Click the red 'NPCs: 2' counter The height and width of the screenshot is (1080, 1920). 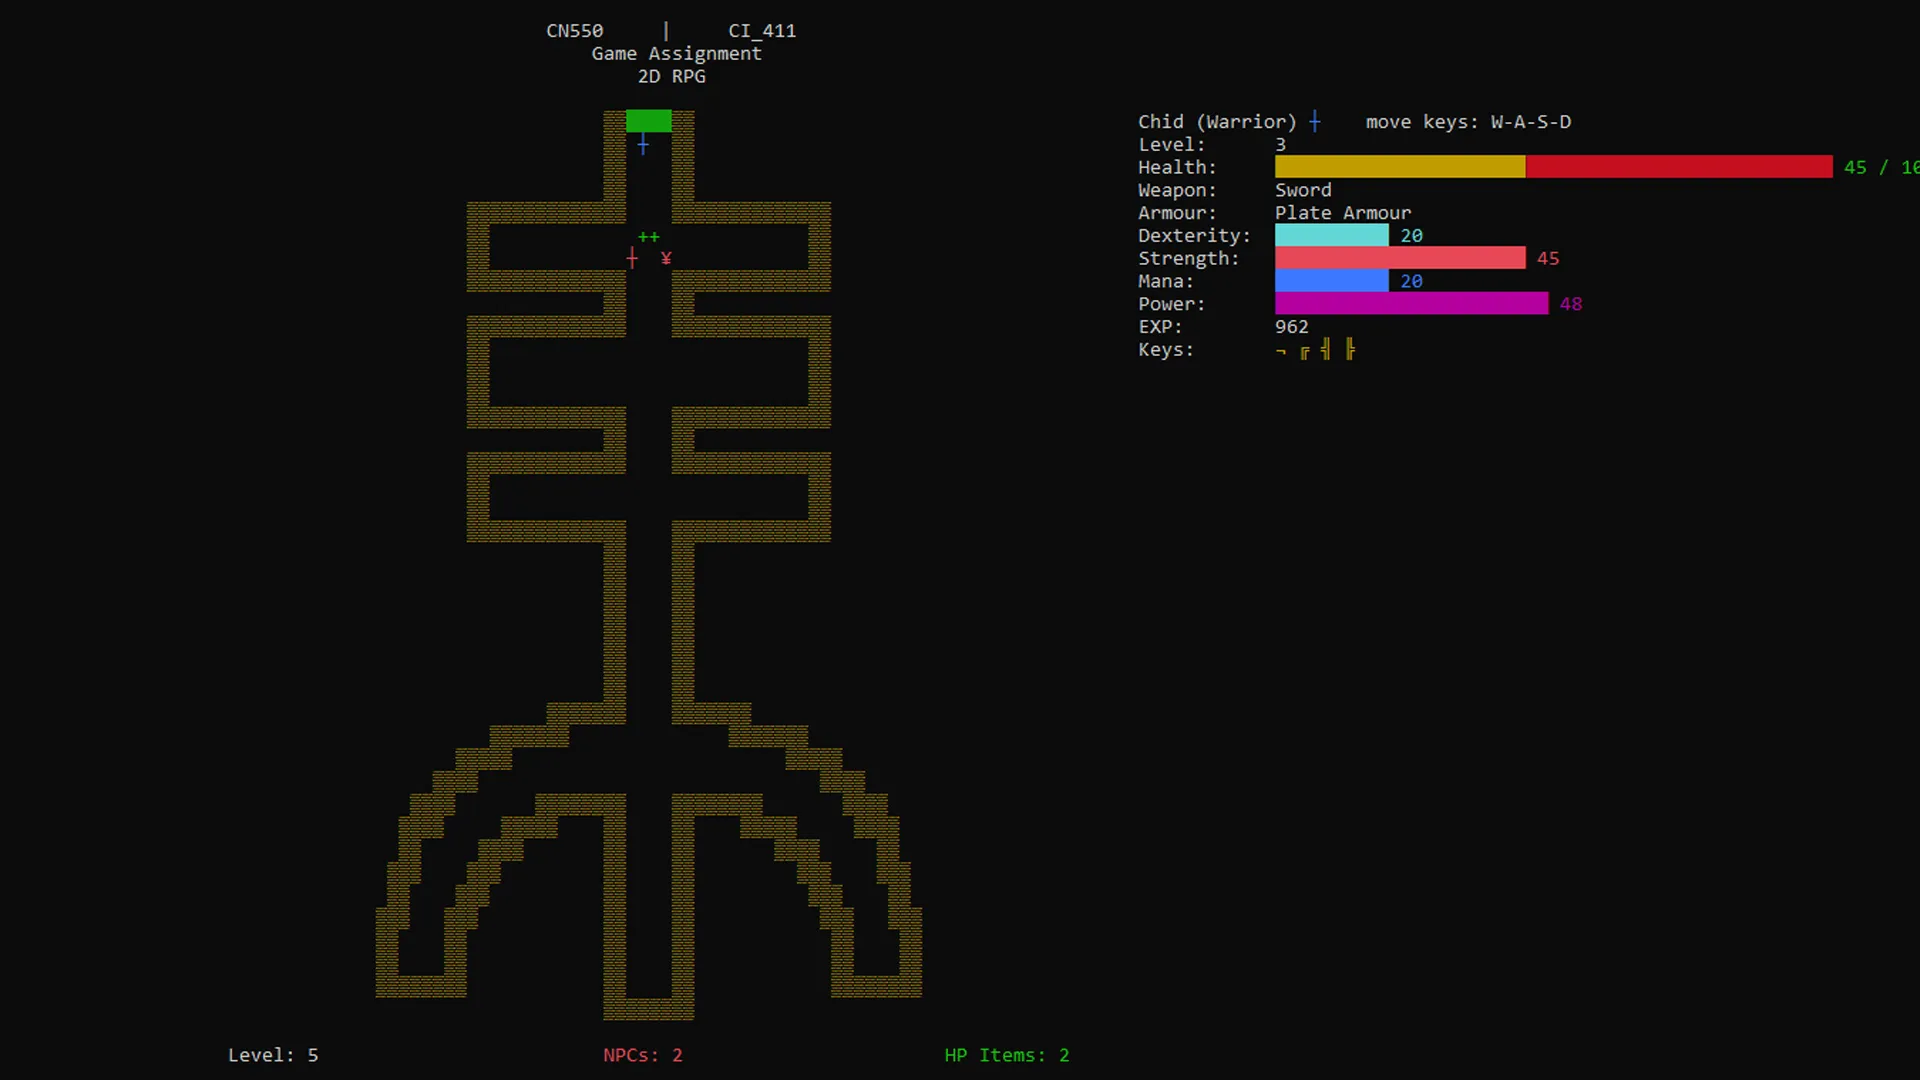pyautogui.click(x=643, y=1055)
